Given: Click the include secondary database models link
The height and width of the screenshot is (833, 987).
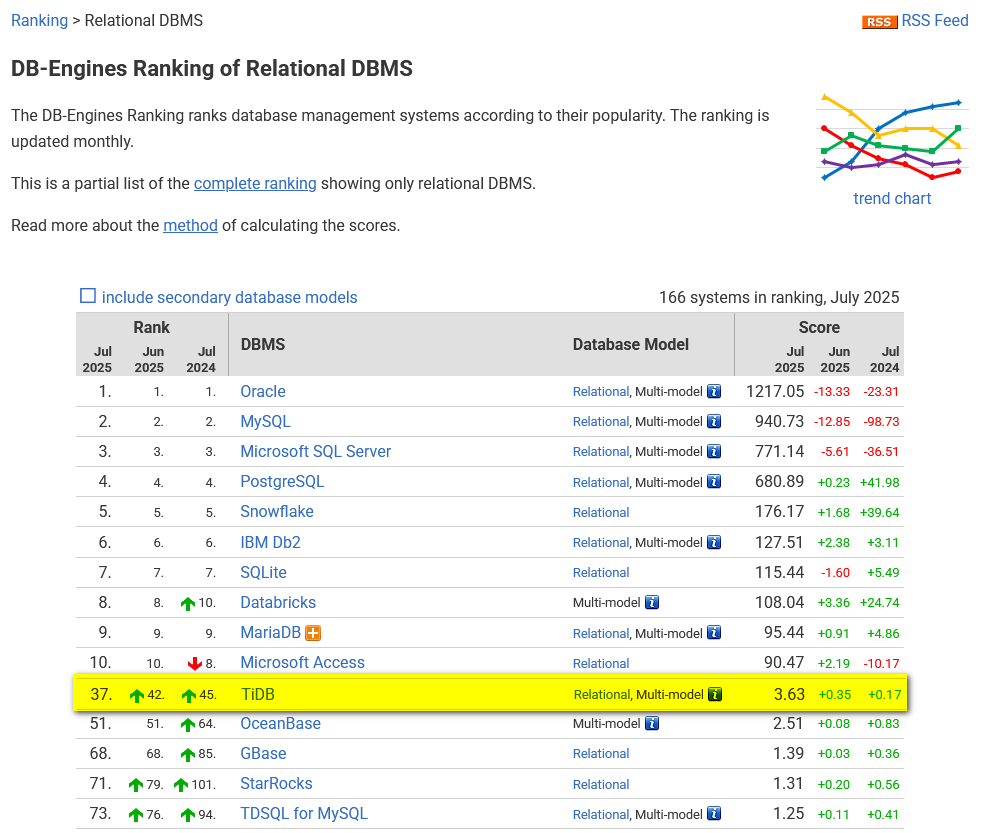Looking at the screenshot, I should 229,297.
